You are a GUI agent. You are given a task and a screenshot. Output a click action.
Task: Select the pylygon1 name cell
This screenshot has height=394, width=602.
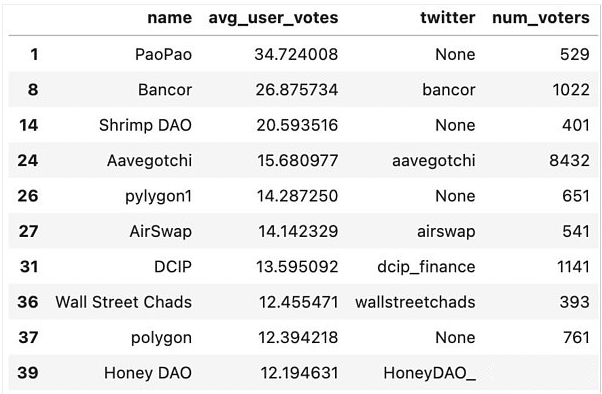click(x=158, y=196)
